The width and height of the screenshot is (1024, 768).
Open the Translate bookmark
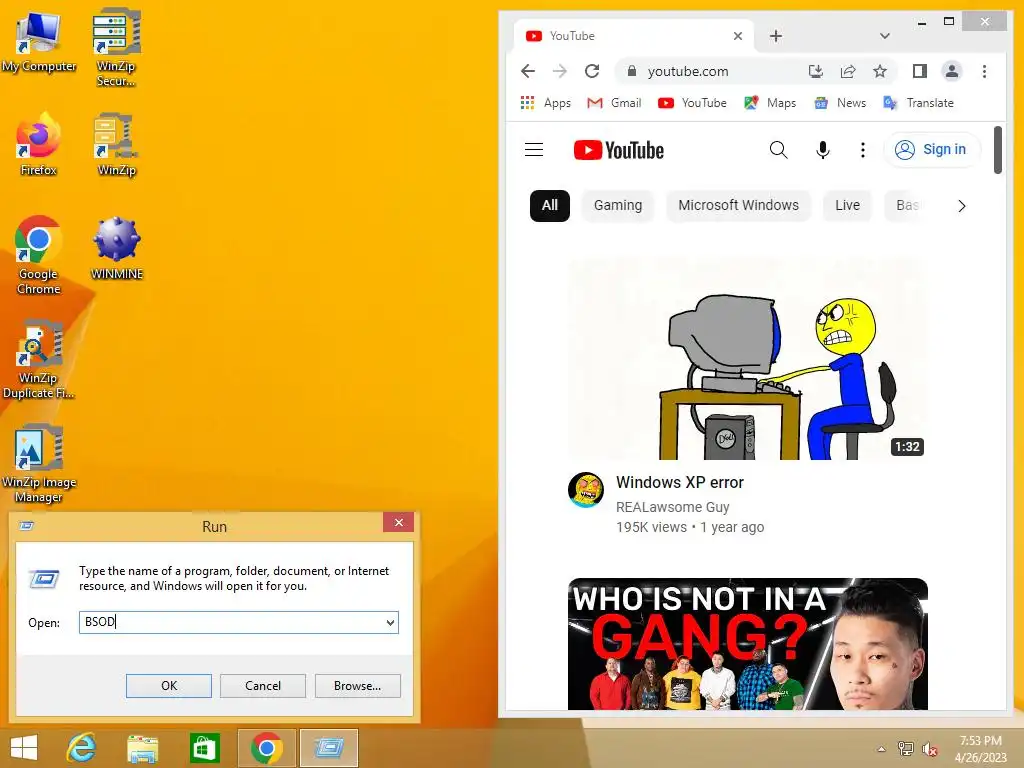click(x=918, y=103)
